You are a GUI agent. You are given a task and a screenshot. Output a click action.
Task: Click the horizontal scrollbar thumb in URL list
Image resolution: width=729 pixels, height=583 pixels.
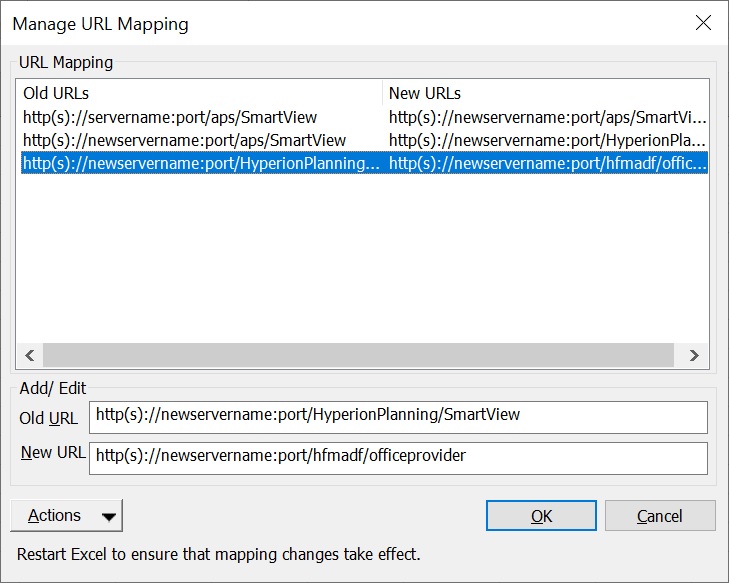[358, 356]
